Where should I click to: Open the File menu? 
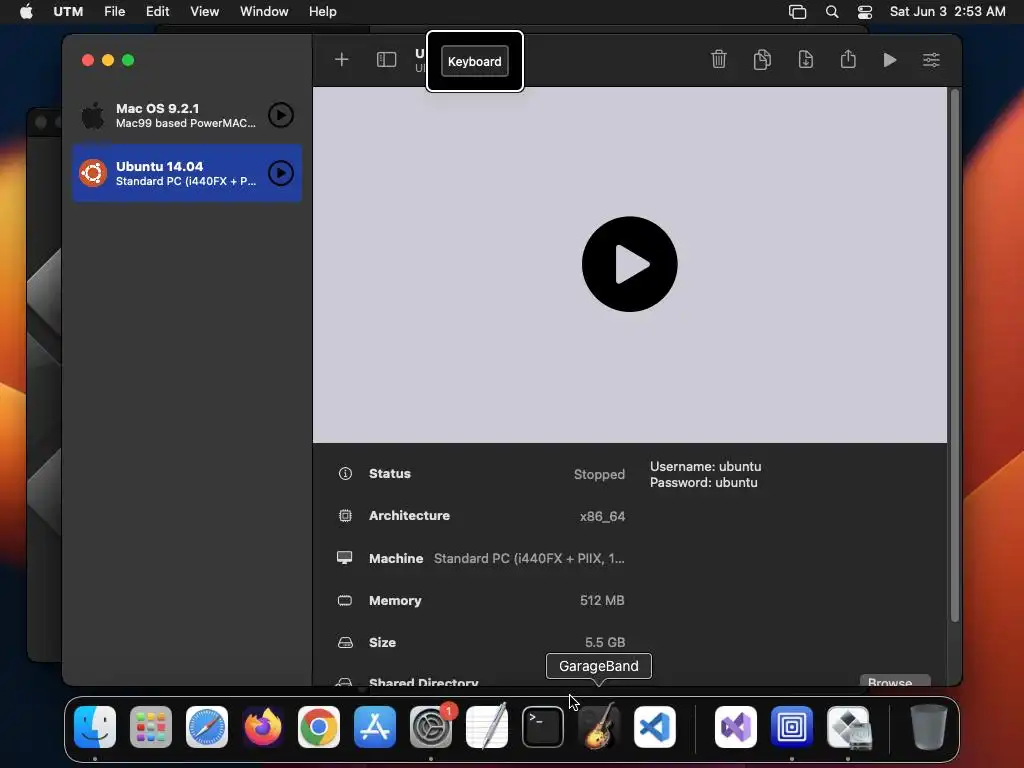[x=114, y=12]
